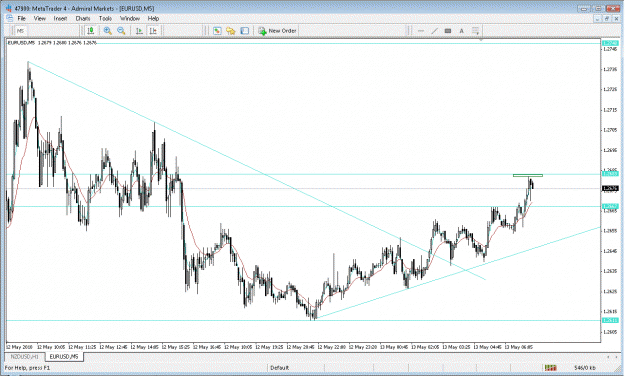This screenshot has height=376, width=625.
Task: Click the 1.2748 level price label
Action: tap(610, 43)
